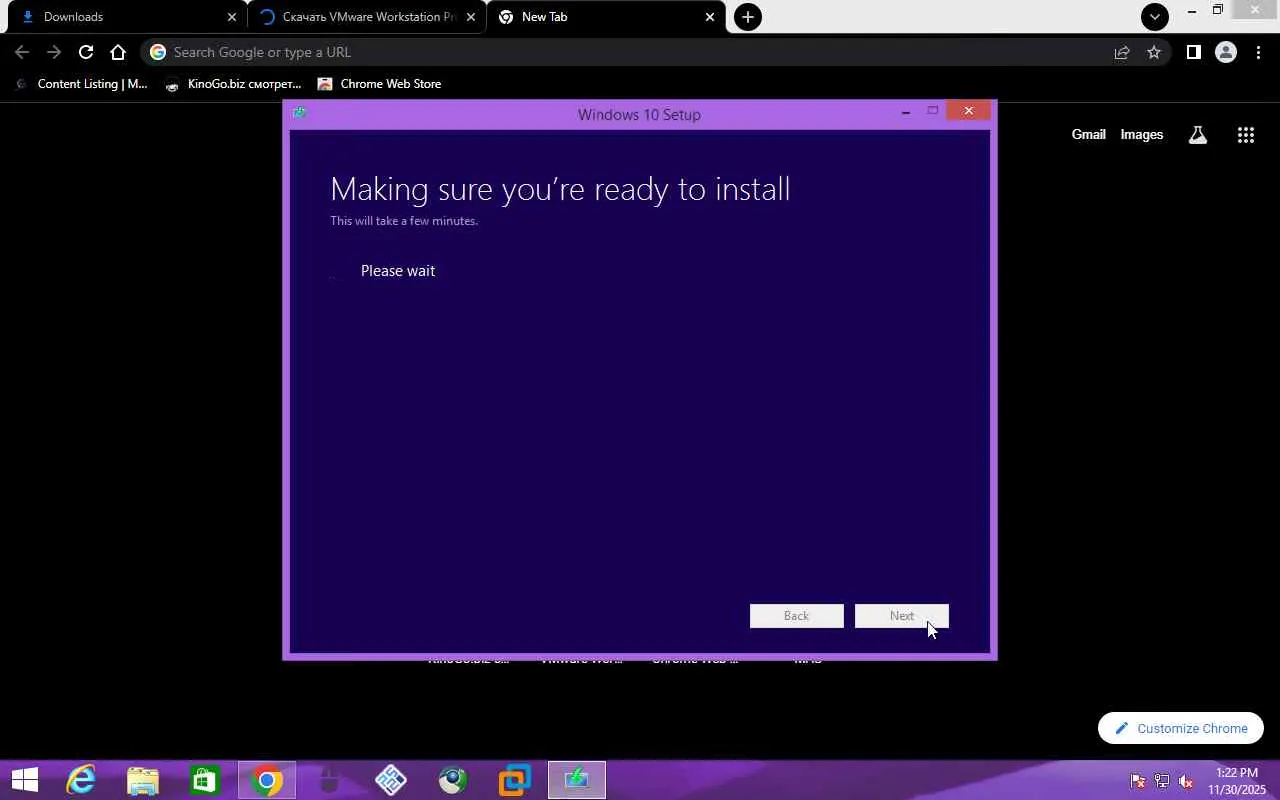Click the Back button in Setup
The image size is (1280, 800).
[797, 616]
